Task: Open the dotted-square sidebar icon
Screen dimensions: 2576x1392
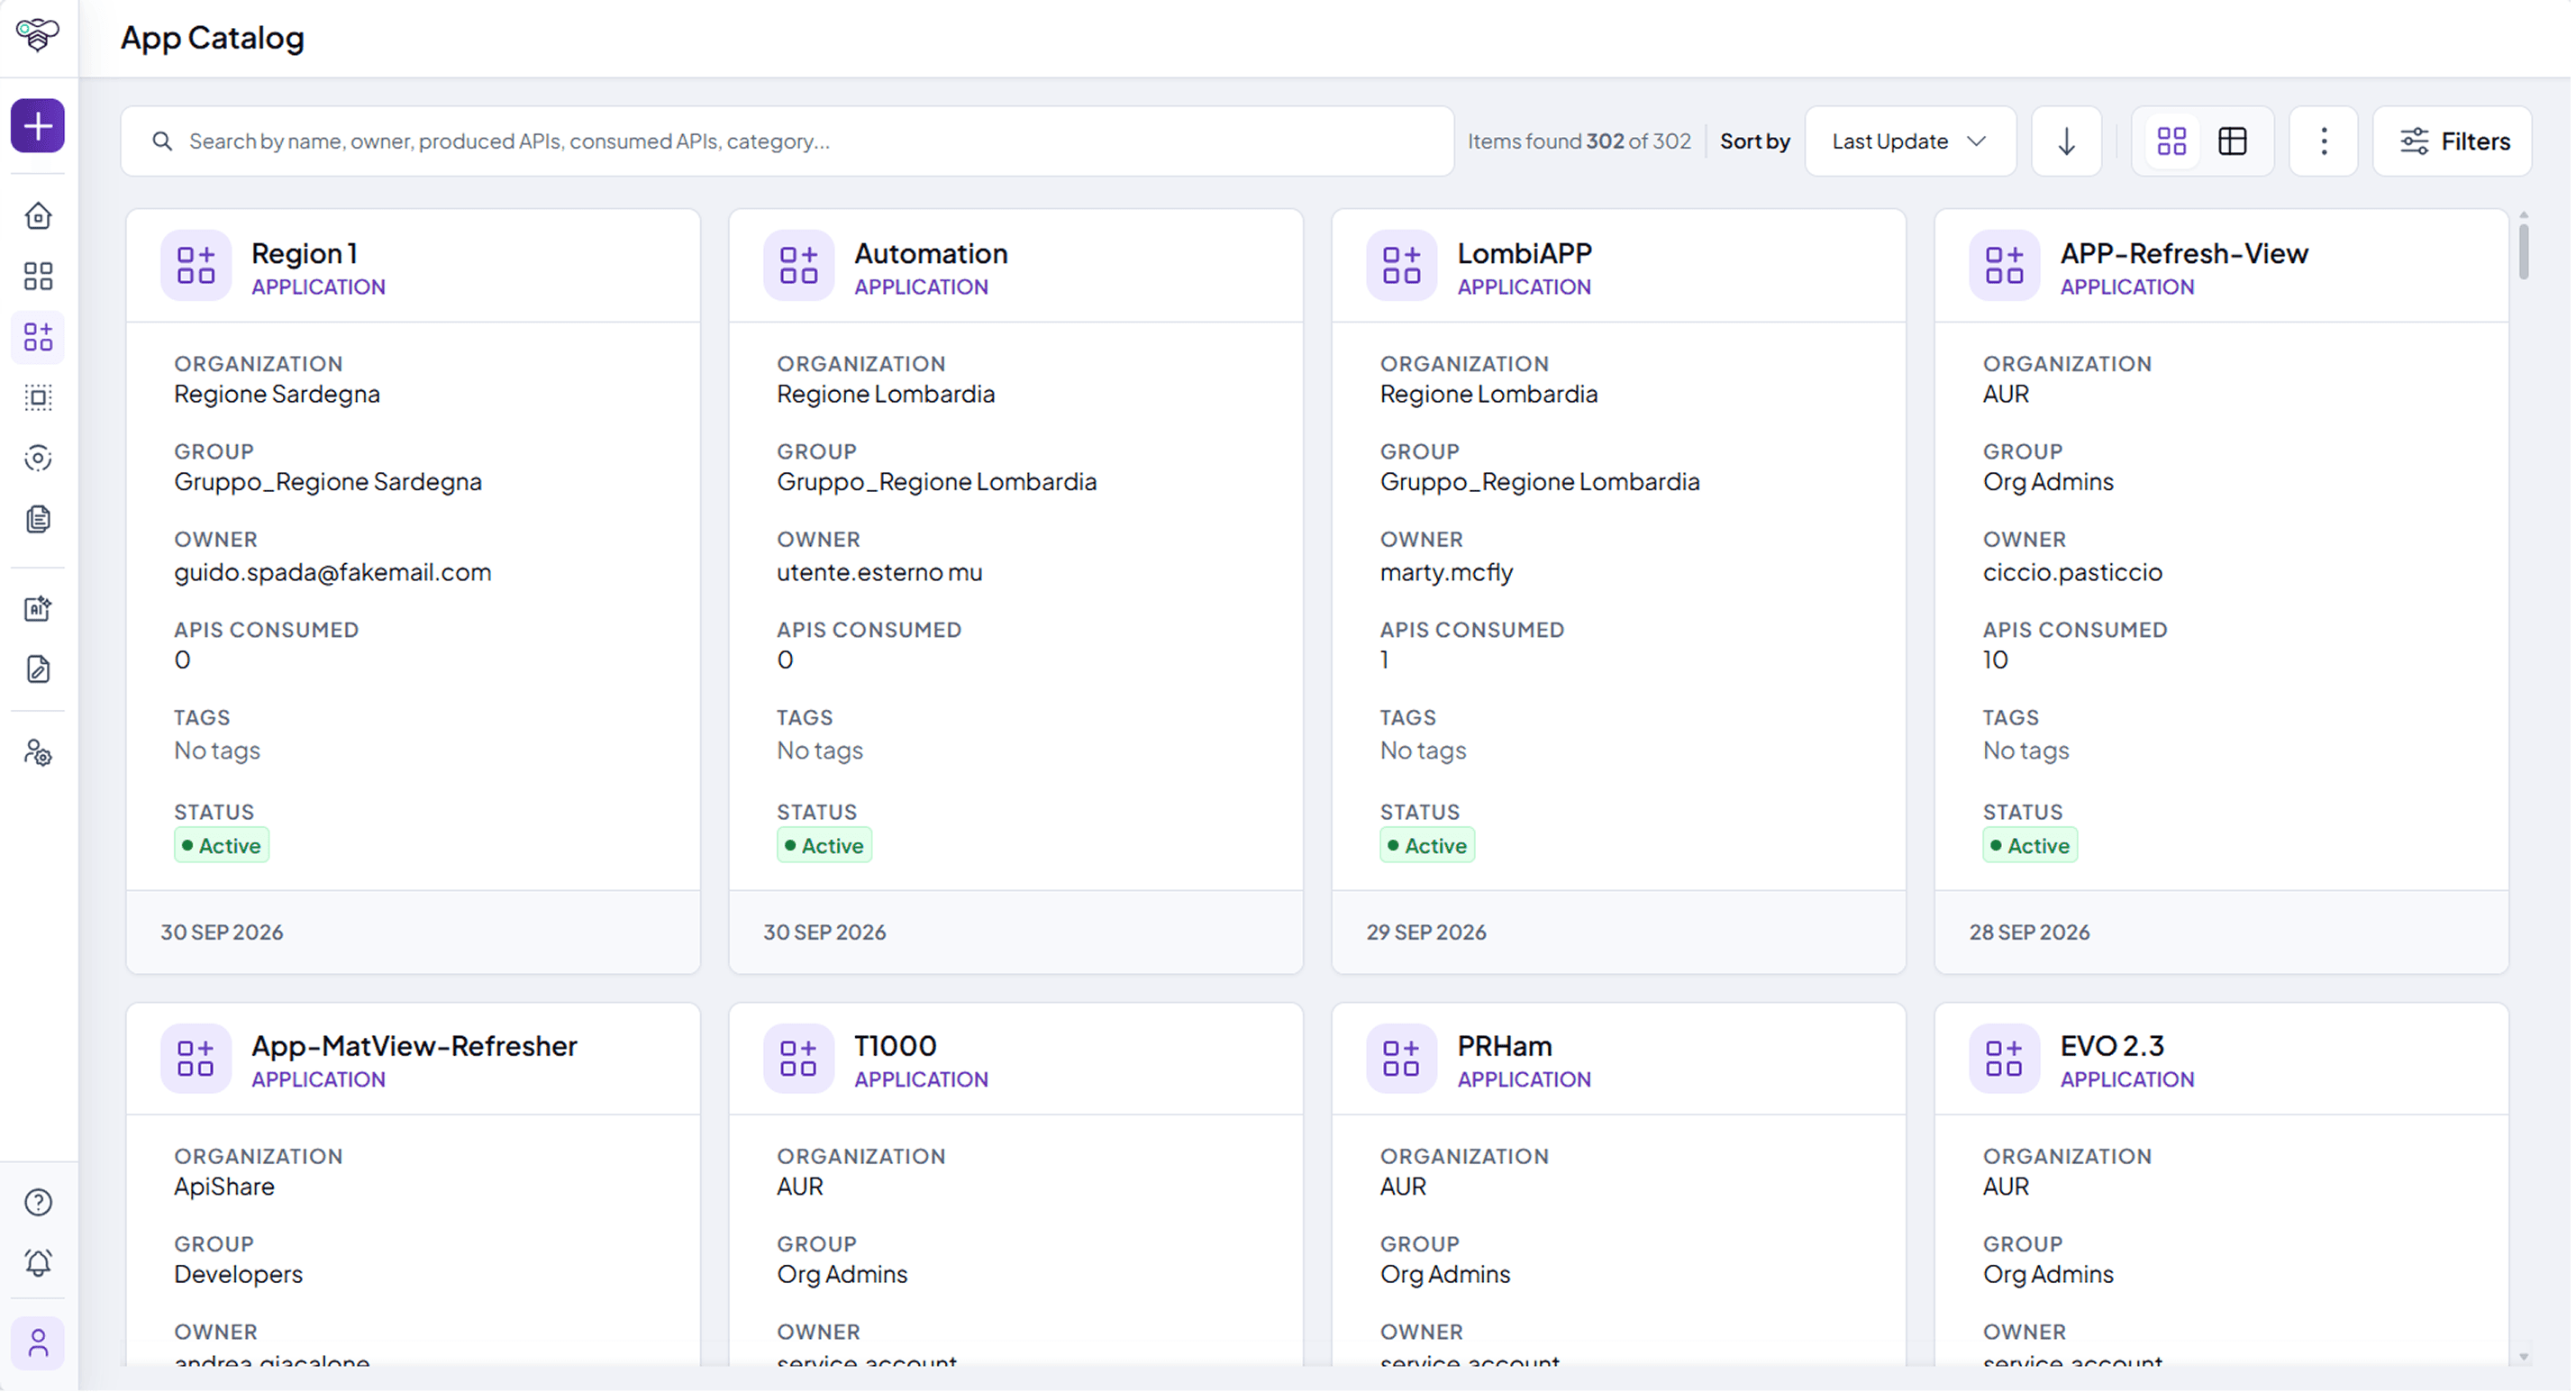Action: pos(38,398)
